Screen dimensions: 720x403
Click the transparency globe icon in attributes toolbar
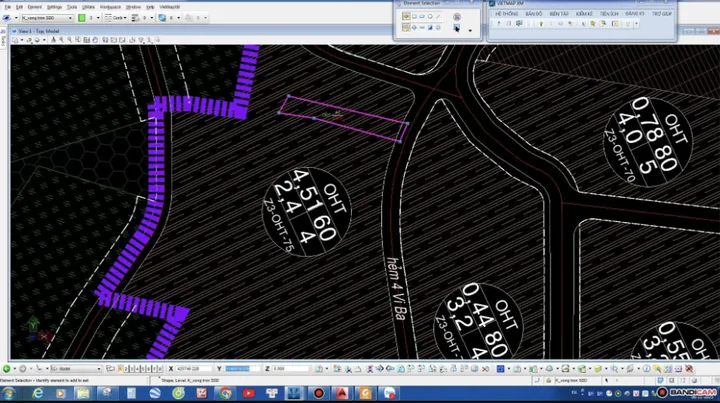pos(162,17)
